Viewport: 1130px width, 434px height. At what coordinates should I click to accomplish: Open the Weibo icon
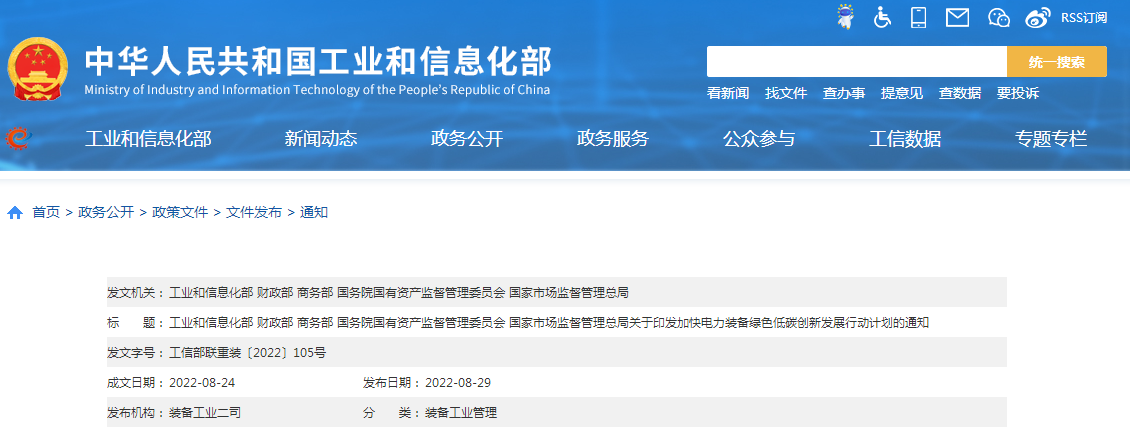[x=1038, y=17]
